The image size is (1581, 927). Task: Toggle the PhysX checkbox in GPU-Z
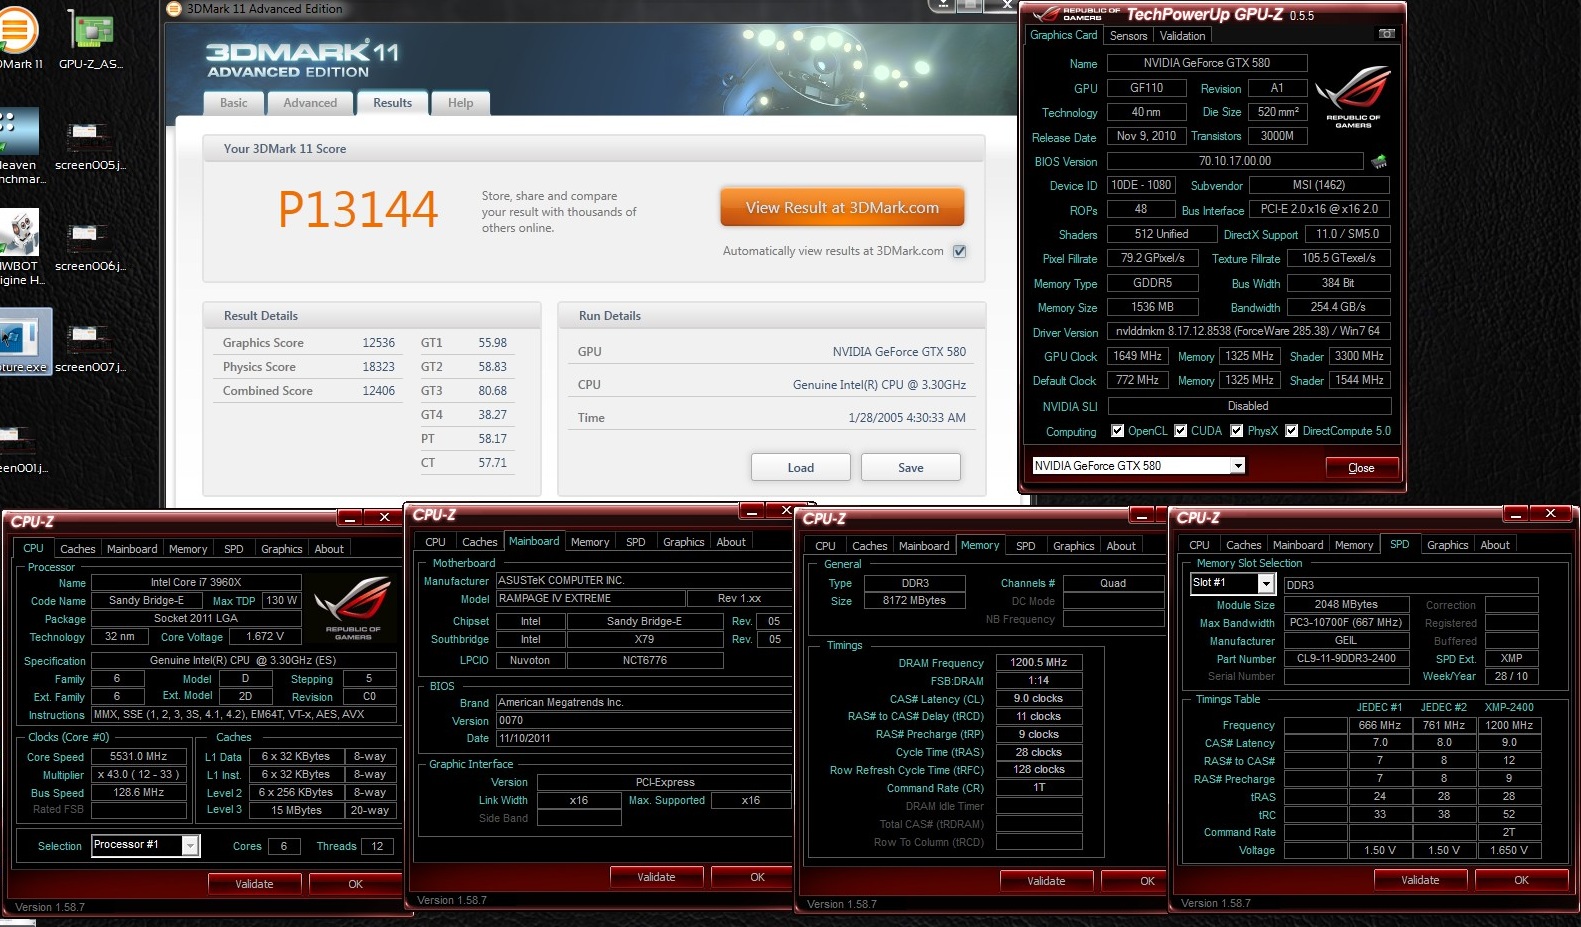1237,431
